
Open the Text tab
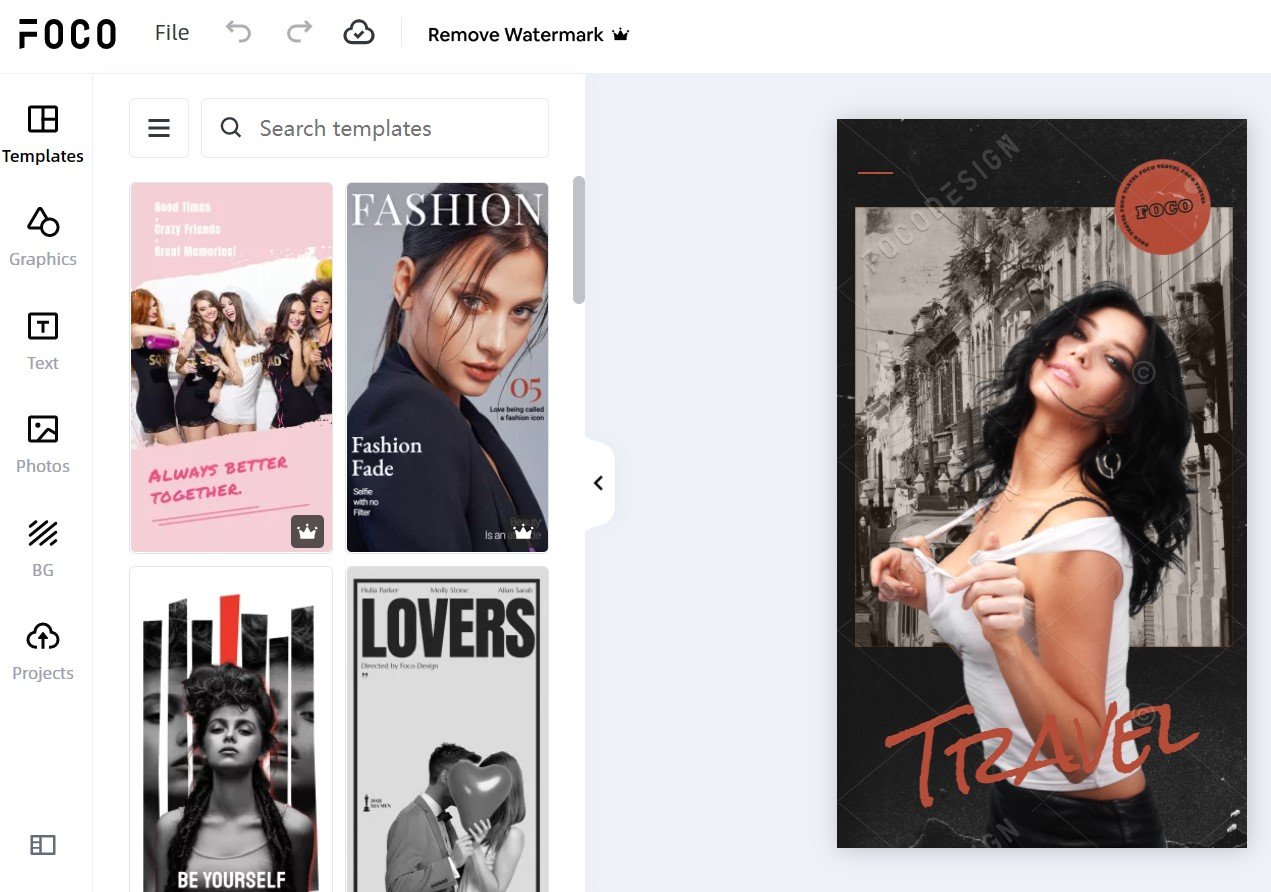pos(43,341)
